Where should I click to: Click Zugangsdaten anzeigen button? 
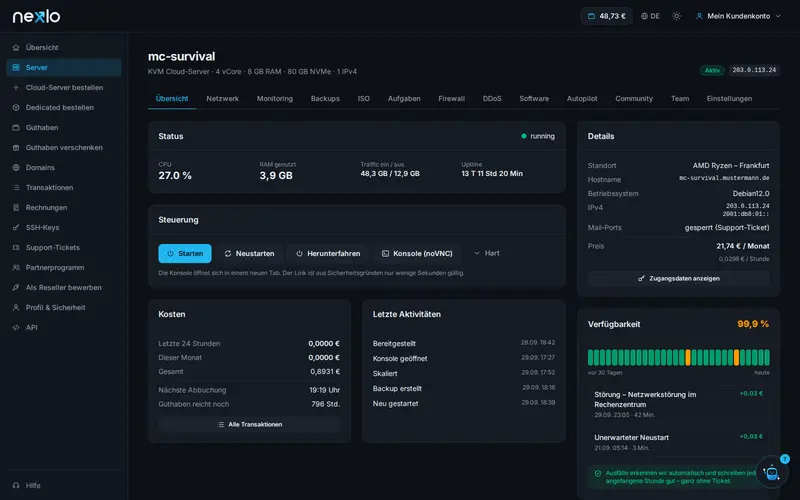point(679,279)
